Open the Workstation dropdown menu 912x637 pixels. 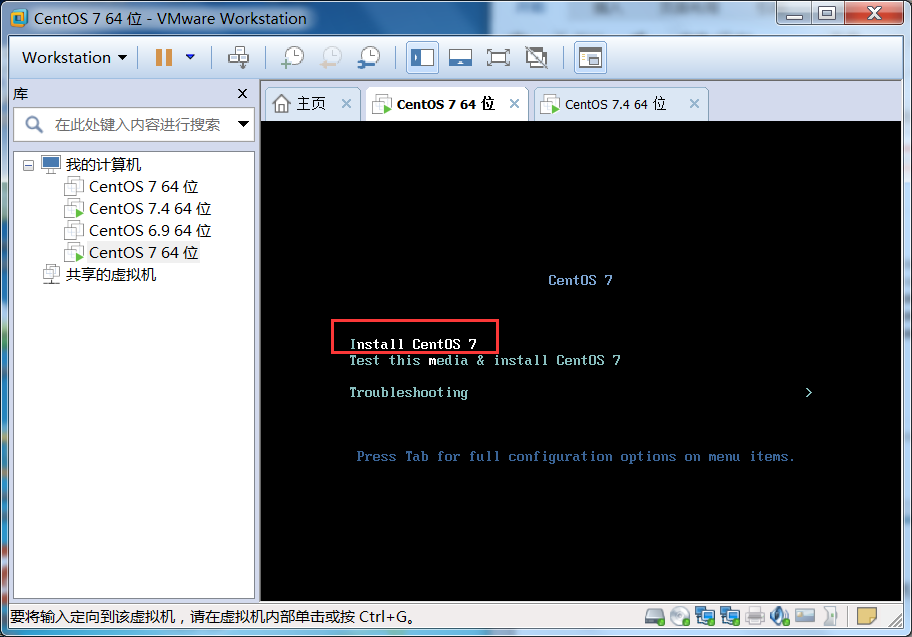click(x=74, y=58)
